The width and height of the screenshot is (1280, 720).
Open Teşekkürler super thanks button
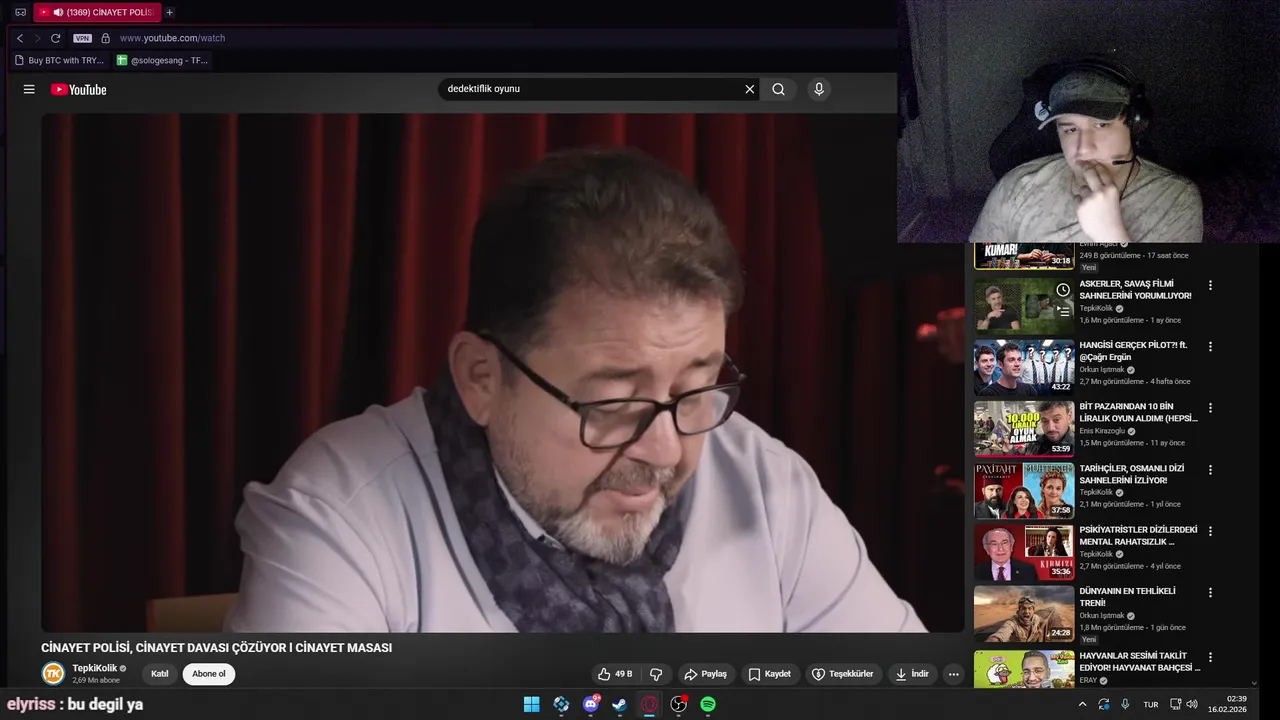point(842,674)
